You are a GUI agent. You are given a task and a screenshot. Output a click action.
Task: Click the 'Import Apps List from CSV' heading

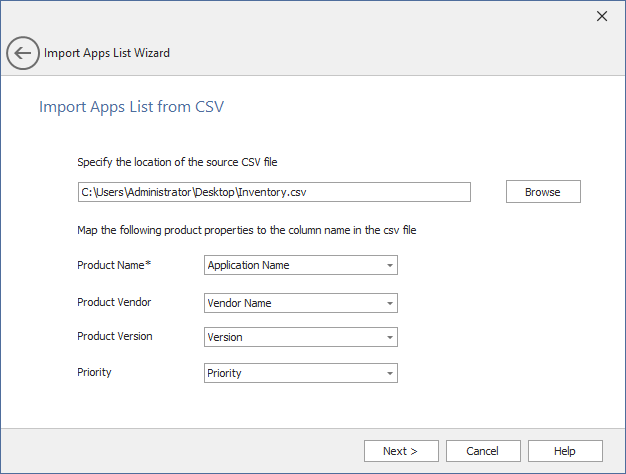[131, 106]
